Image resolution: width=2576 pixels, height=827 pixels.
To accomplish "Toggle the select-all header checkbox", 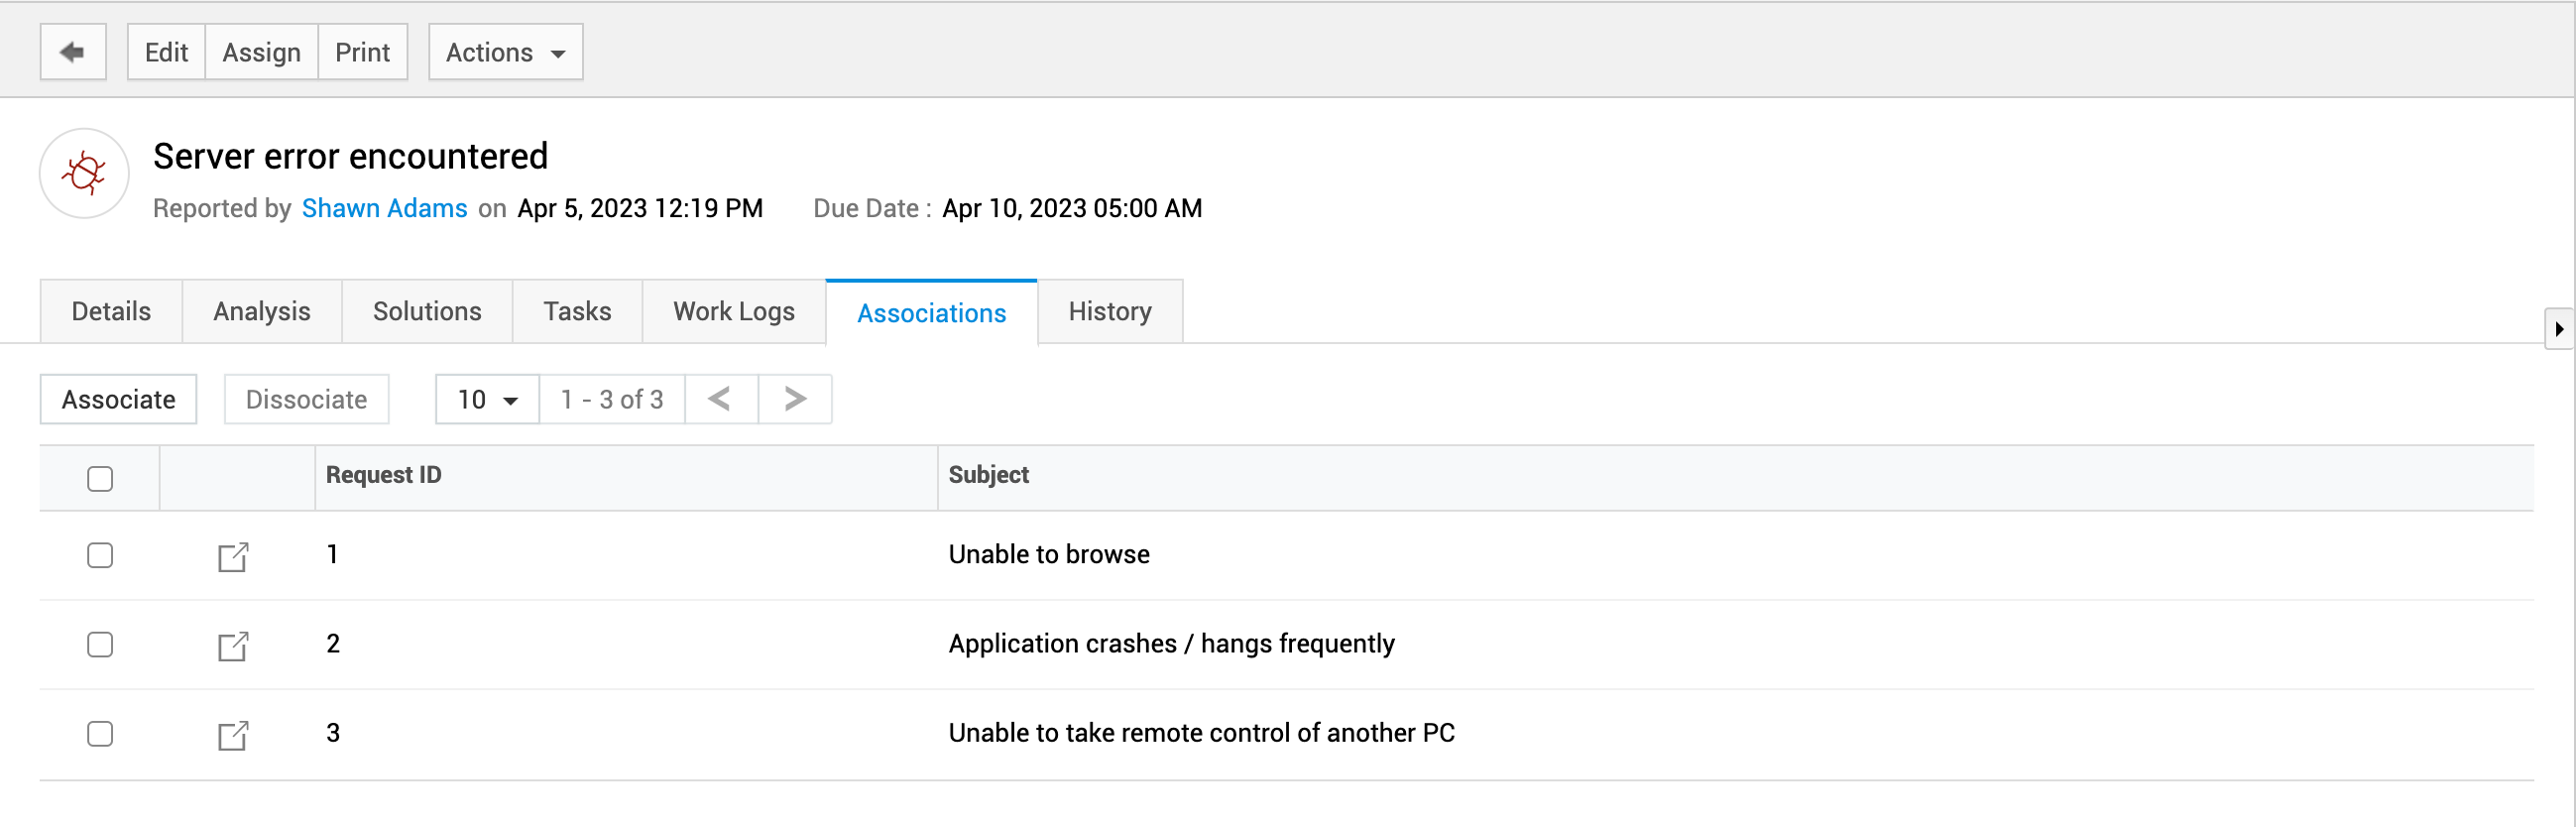I will 100,479.
